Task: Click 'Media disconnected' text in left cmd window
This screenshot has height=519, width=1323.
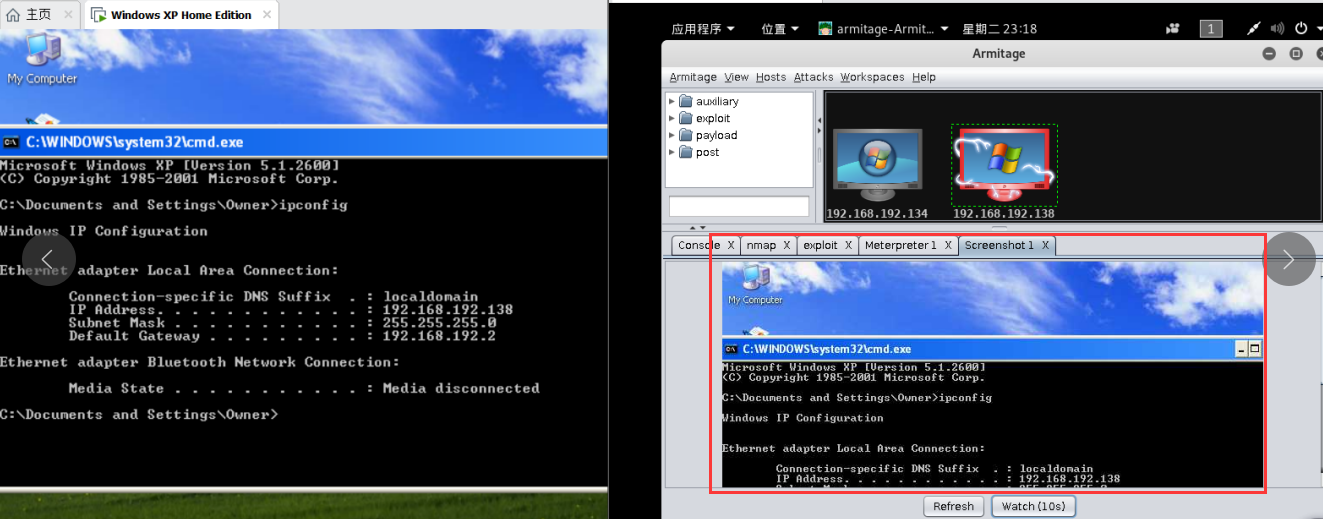Action: pos(461,388)
